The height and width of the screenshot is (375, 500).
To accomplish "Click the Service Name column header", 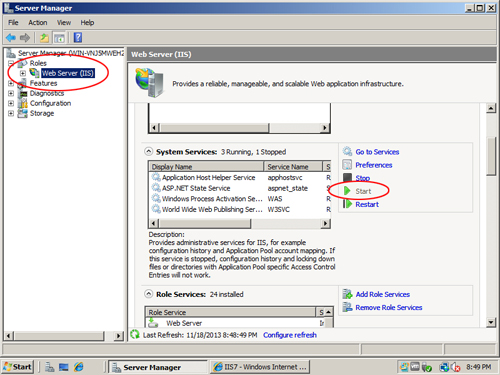I will coord(293,166).
